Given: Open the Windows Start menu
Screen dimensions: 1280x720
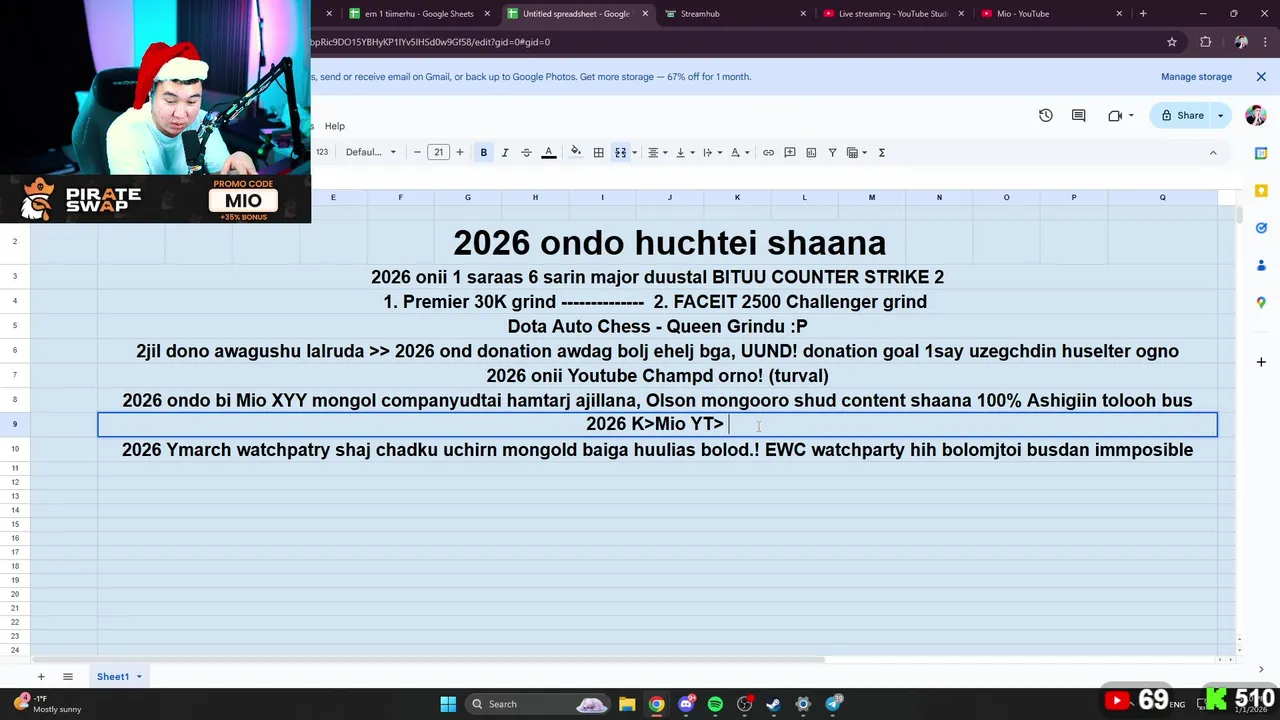Looking at the screenshot, I should tap(448, 704).
